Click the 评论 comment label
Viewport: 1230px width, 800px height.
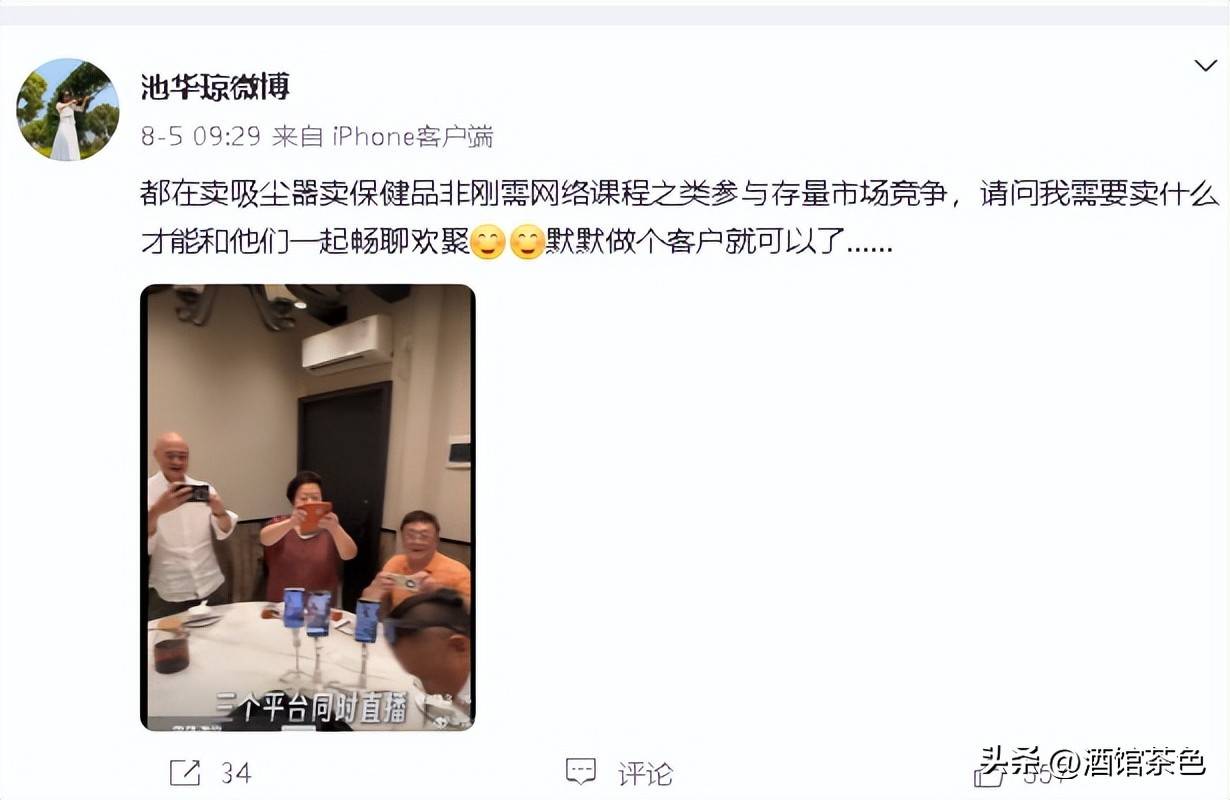click(645, 773)
